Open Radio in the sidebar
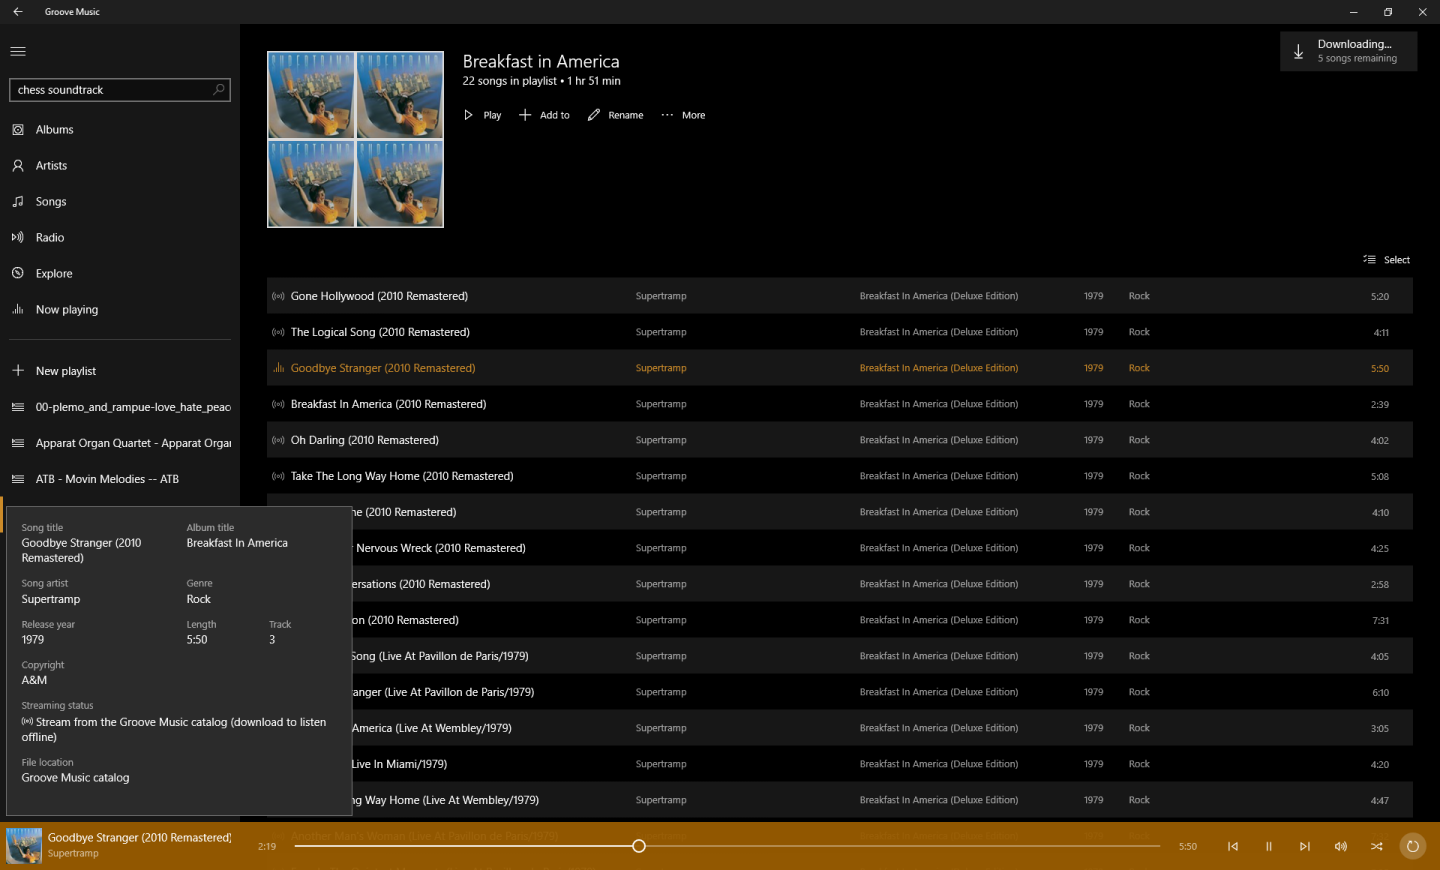The height and width of the screenshot is (870, 1440). (120, 238)
